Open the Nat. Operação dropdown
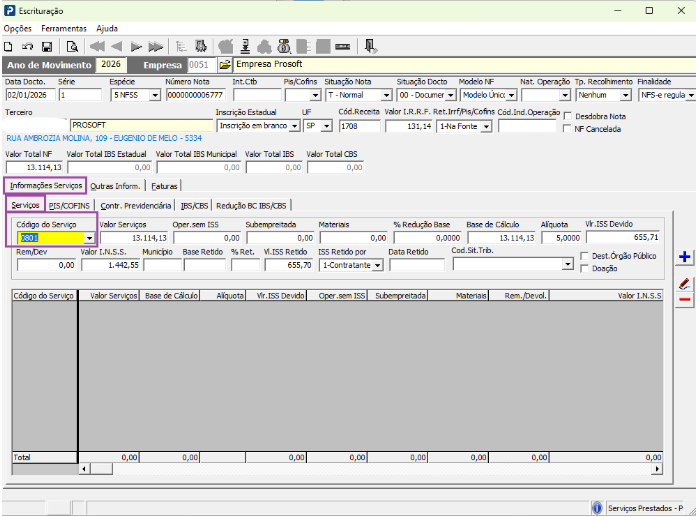696x517 pixels. pos(565,95)
